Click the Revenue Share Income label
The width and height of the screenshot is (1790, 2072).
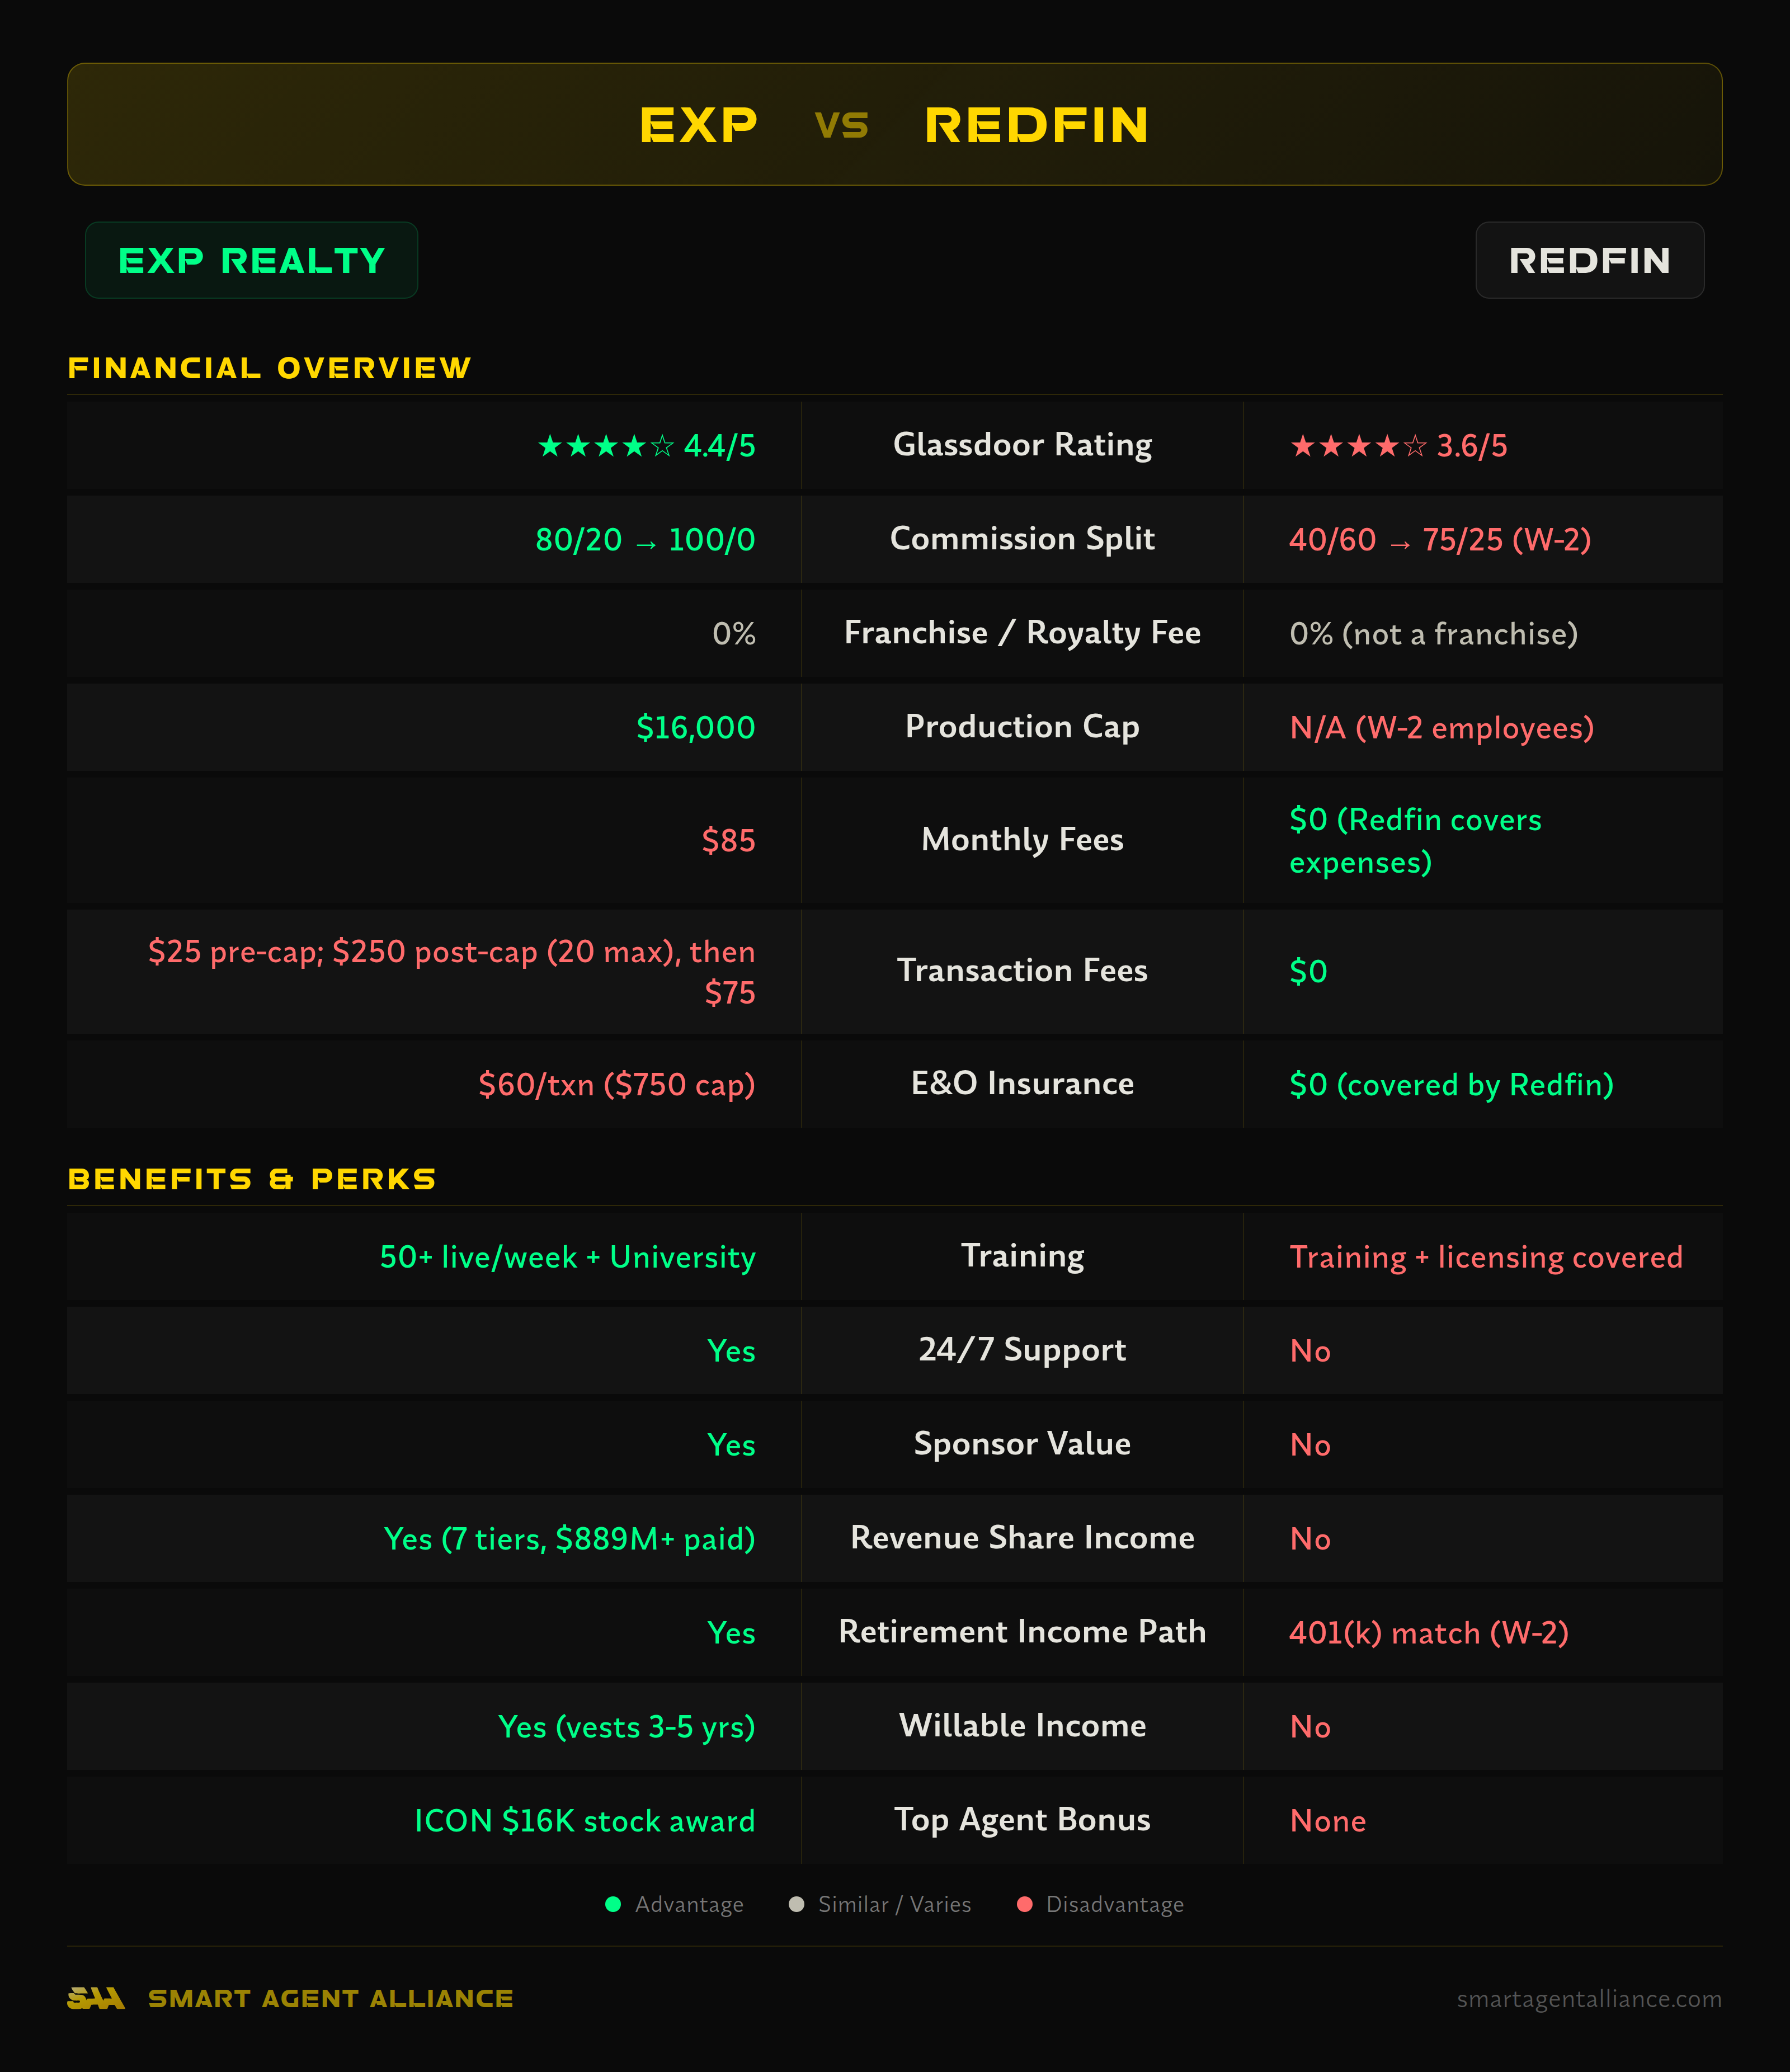pyautogui.click(x=1022, y=1538)
